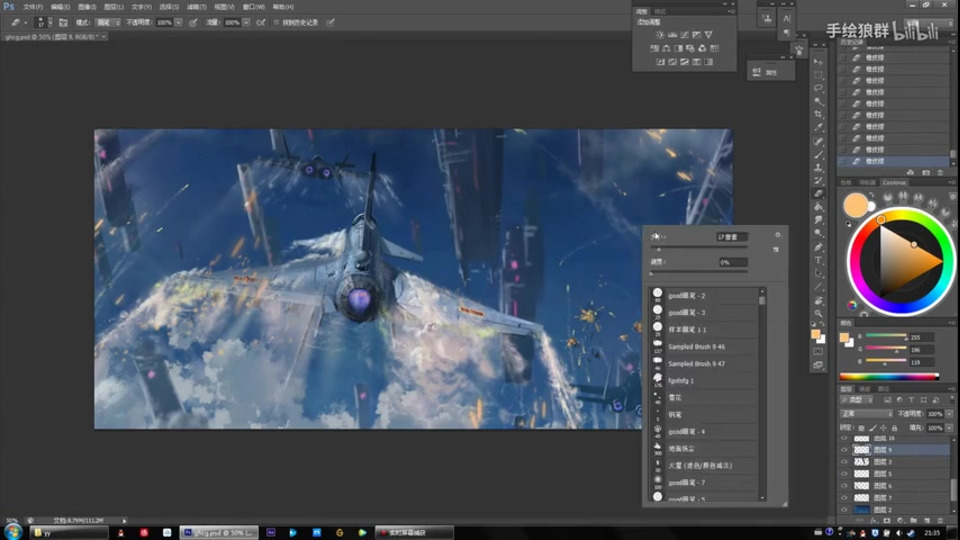
Task: Change screen mode at the toolbox bottom
Action: tap(819, 365)
